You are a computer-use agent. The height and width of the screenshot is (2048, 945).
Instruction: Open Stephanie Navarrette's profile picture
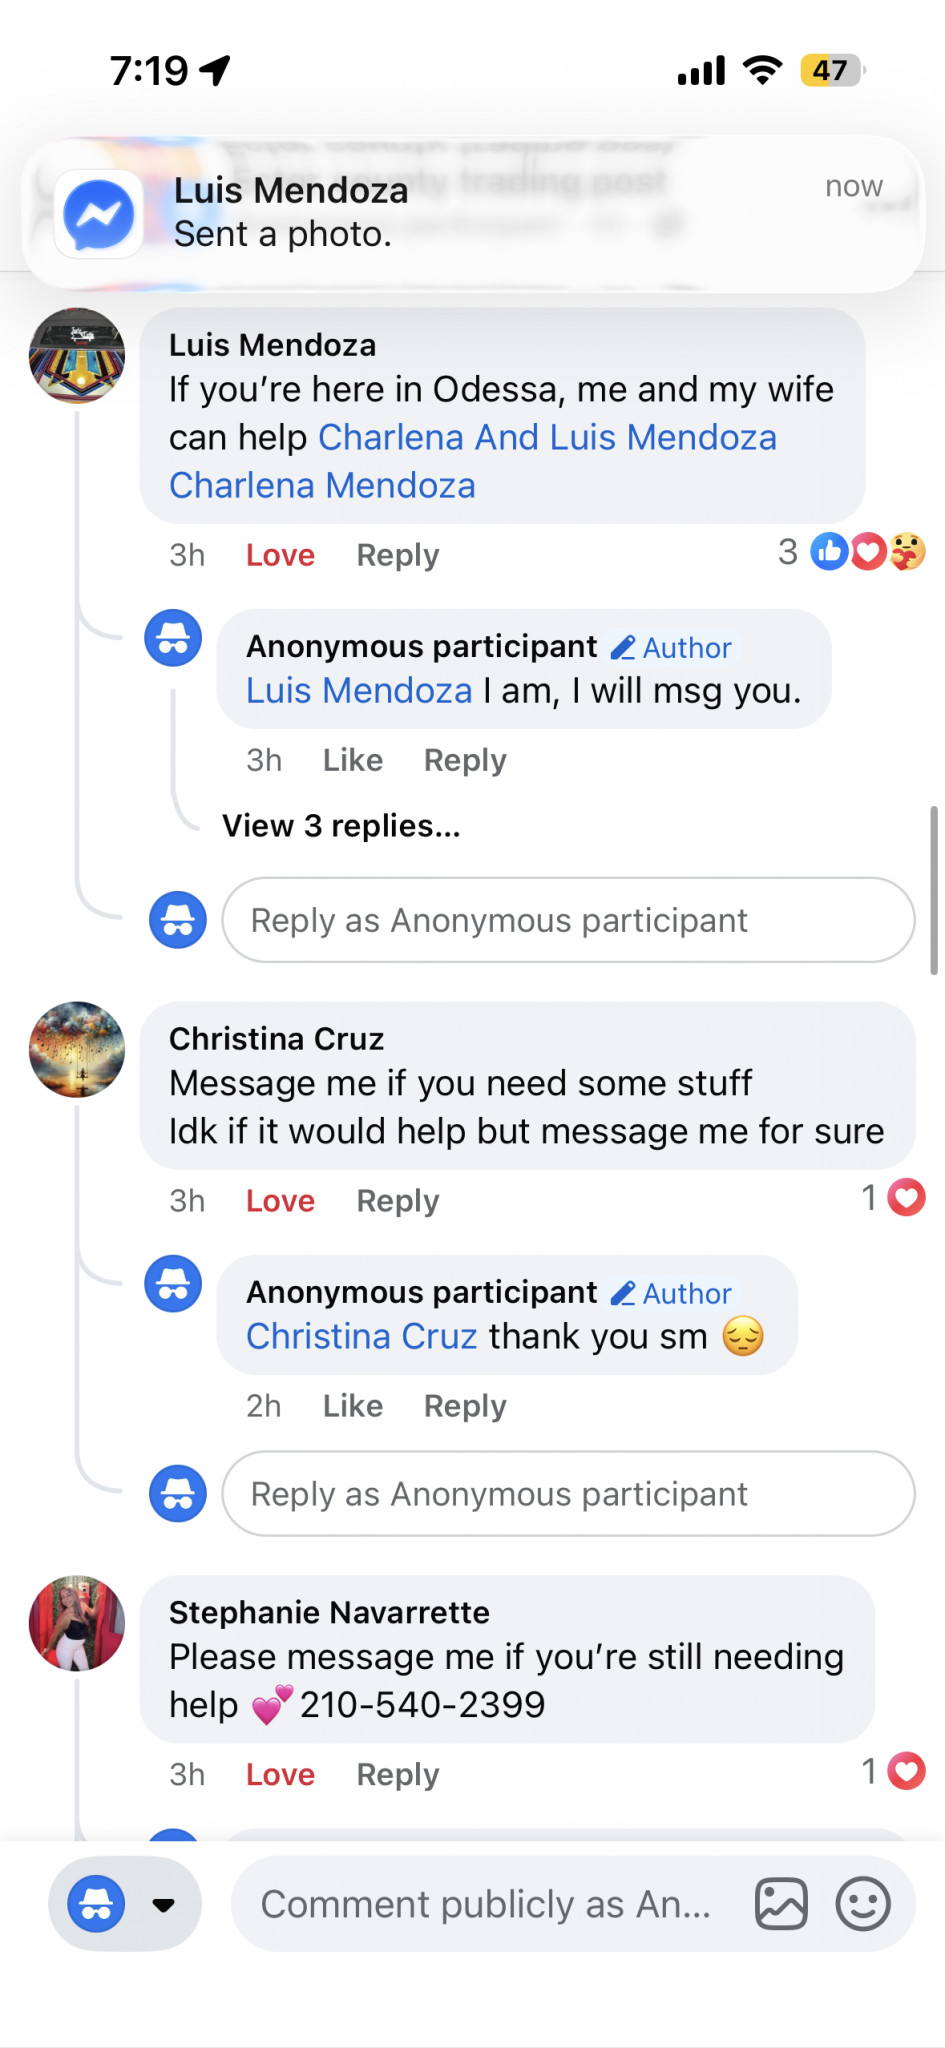pyautogui.click(x=77, y=1623)
